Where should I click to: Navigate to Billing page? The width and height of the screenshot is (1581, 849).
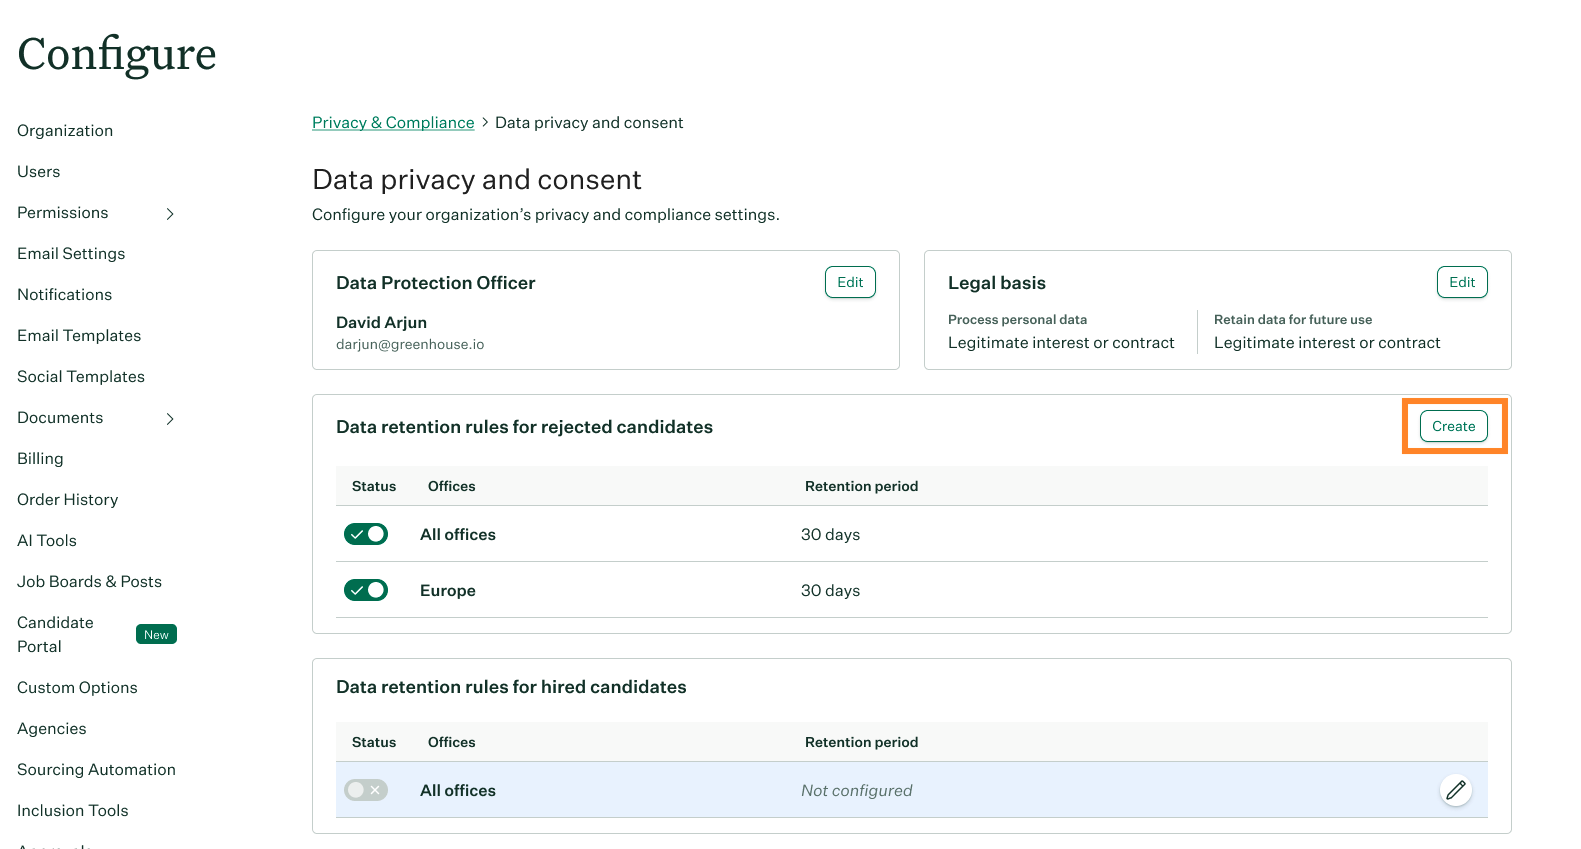click(40, 459)
